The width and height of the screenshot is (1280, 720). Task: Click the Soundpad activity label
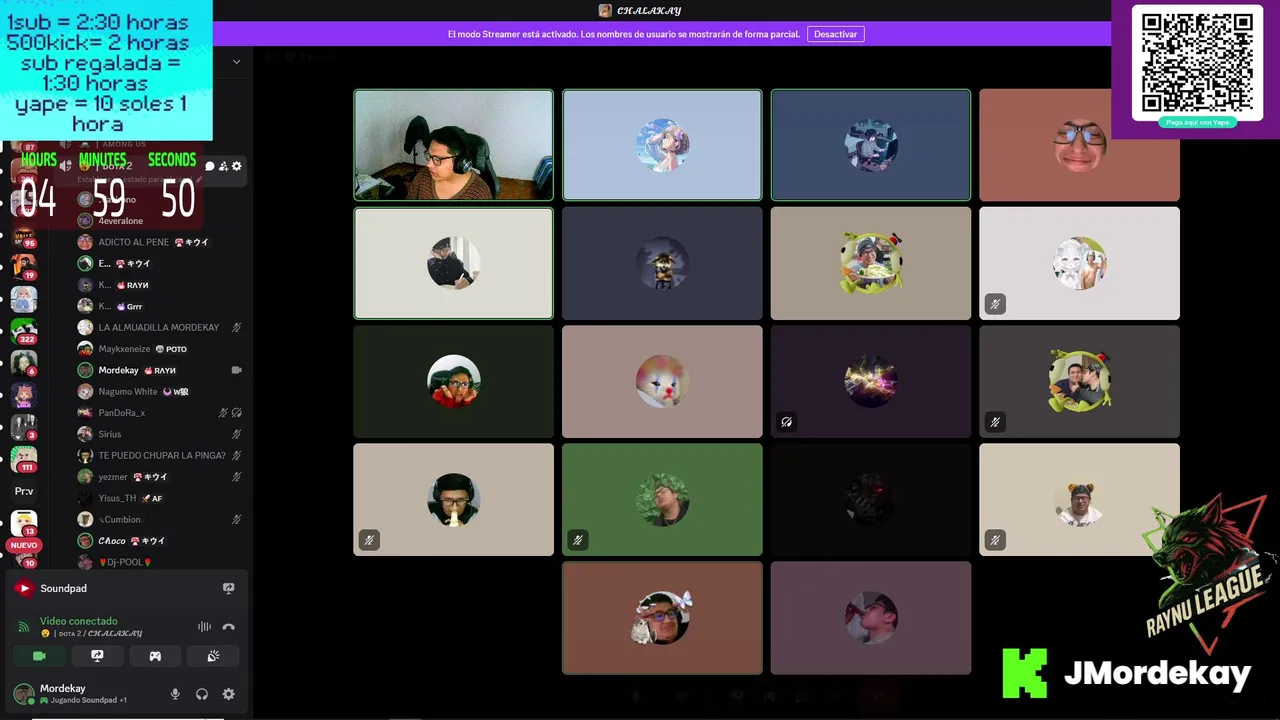63,589
